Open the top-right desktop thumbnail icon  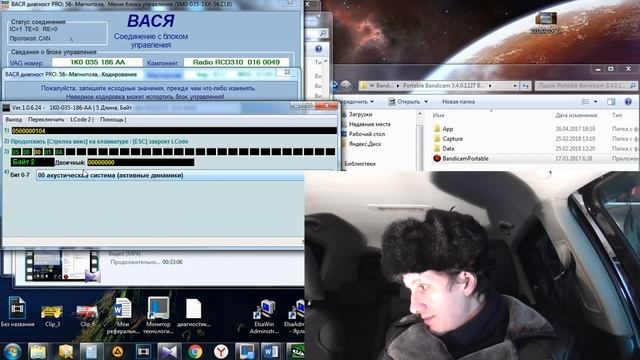(x=545, y=23)
